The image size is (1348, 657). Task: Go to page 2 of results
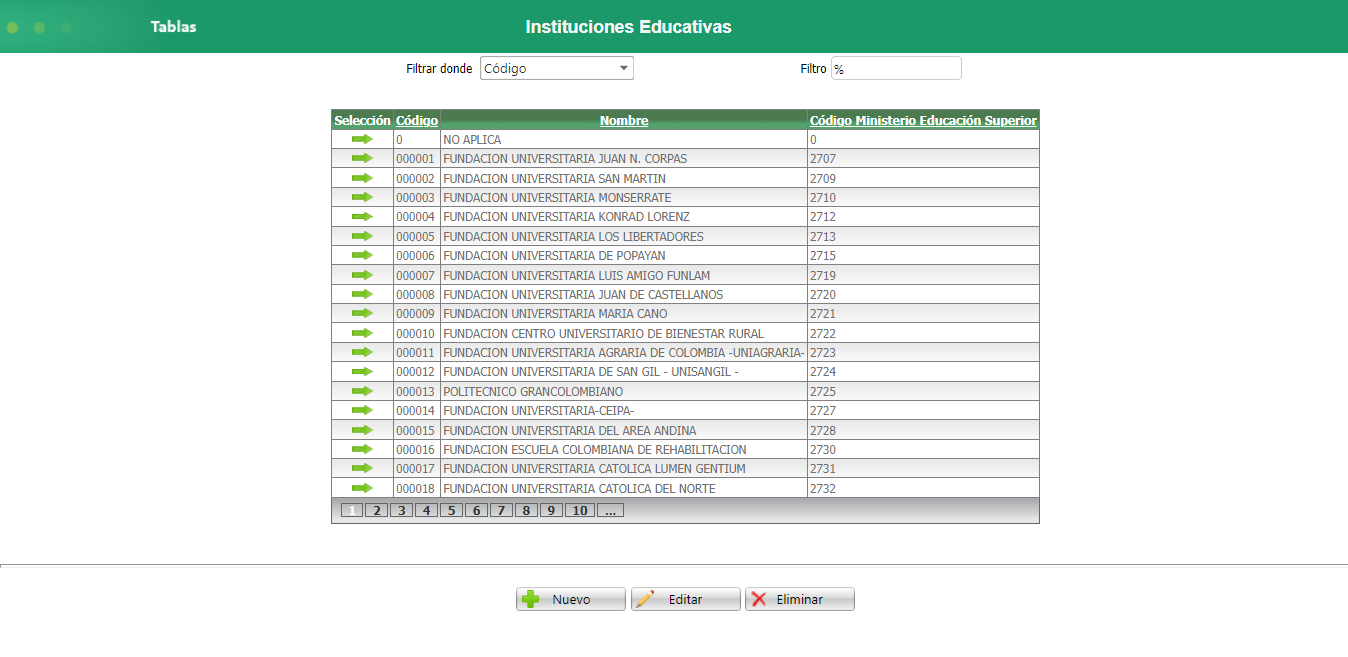376,510
